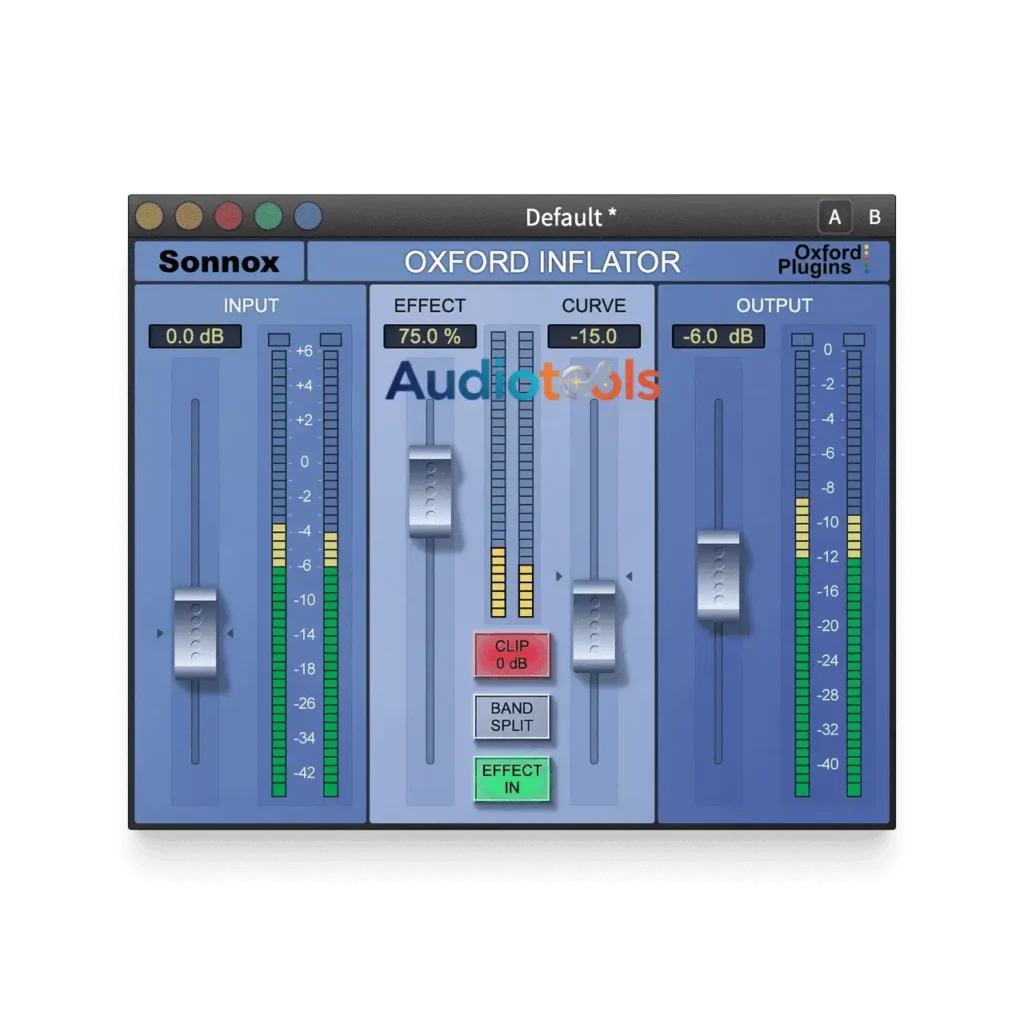Click the -40 output meter scale mark
This screenshot has width=1024, height=1024.
pyautogui.click(x=827, y=764)
